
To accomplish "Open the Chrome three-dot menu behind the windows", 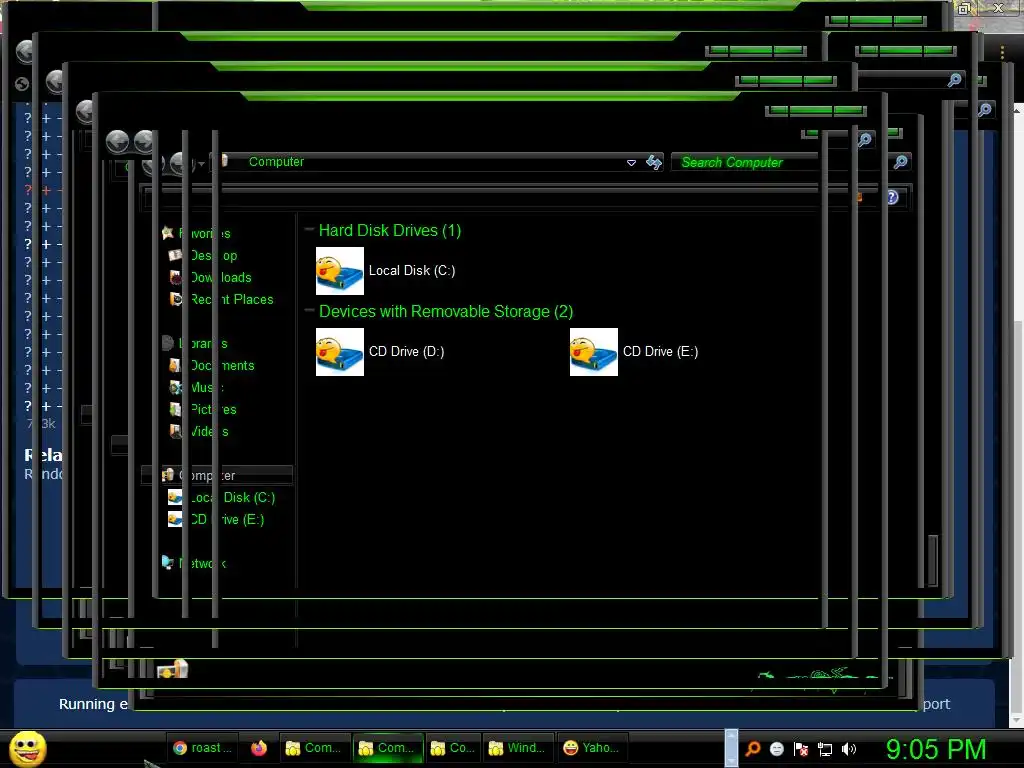I will click(1002, 51).
